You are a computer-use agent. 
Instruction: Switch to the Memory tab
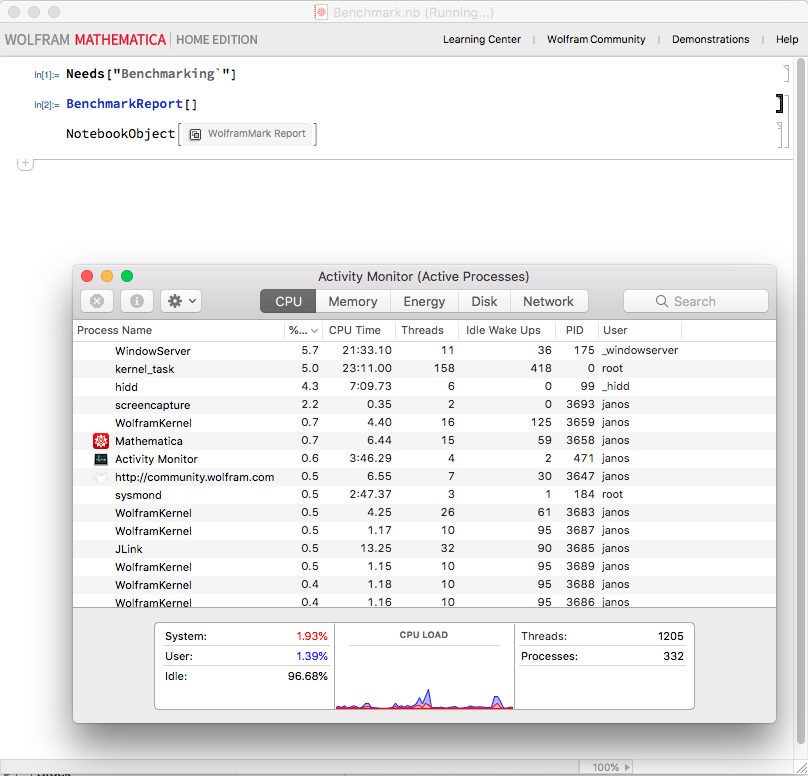coord(353,301)
